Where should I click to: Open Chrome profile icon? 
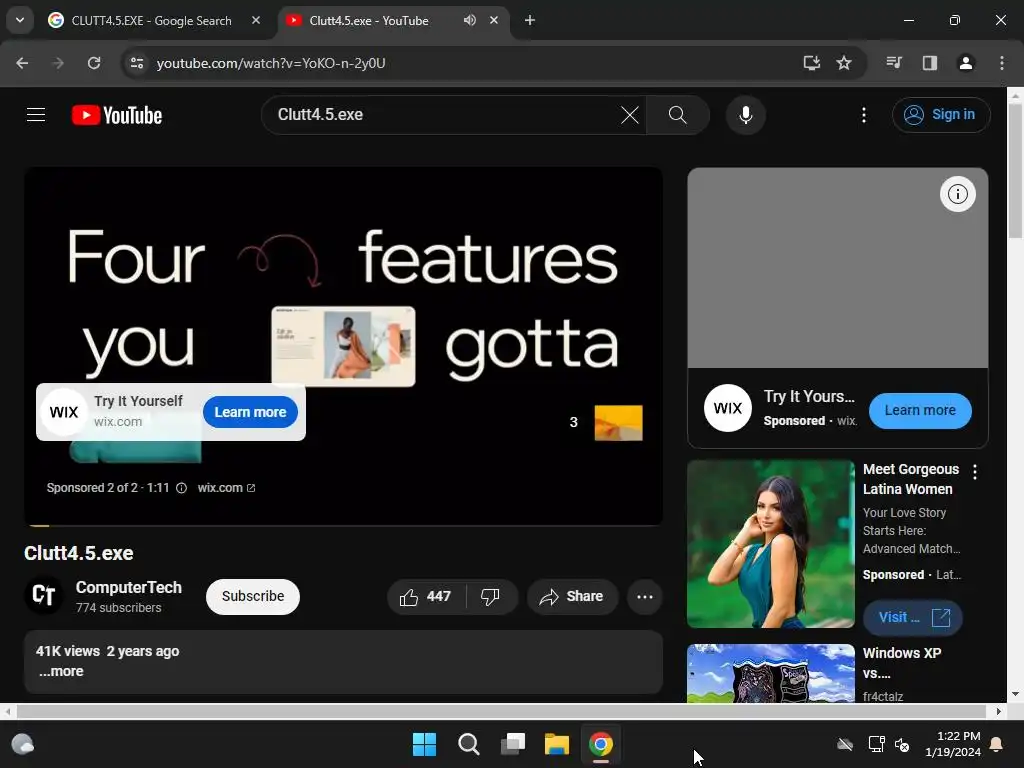[966, 63]
